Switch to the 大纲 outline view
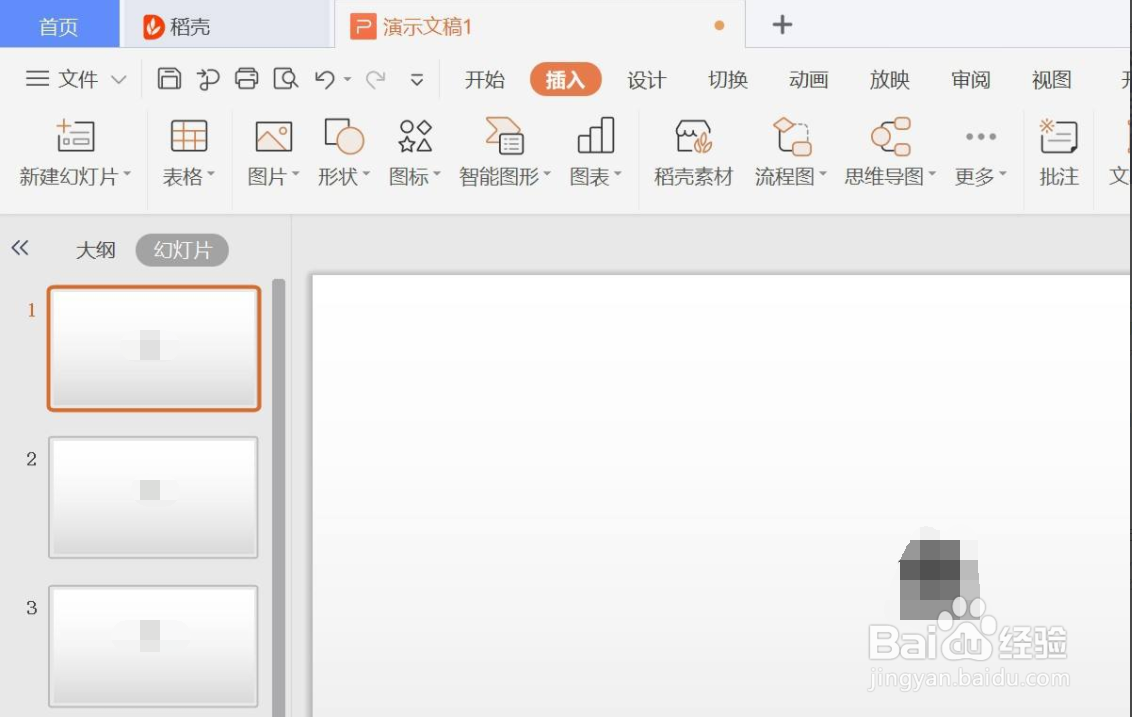 point(96,250)
